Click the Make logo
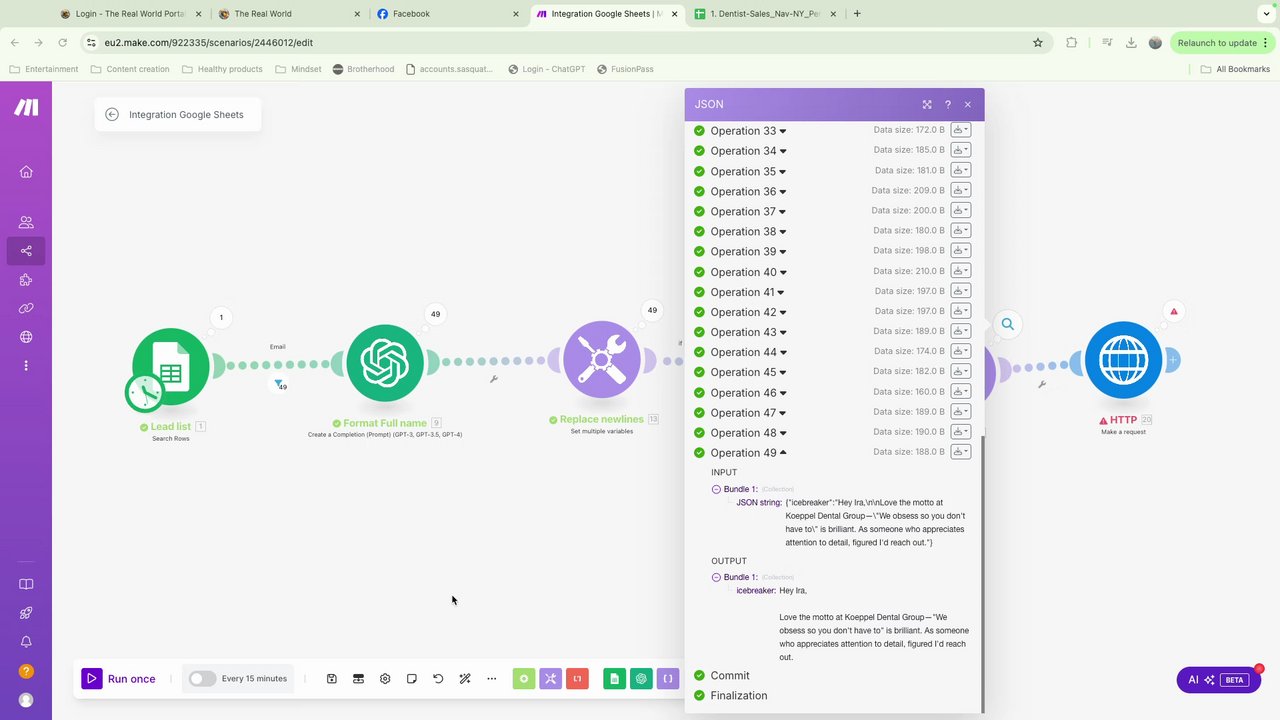 click(26, 108)
